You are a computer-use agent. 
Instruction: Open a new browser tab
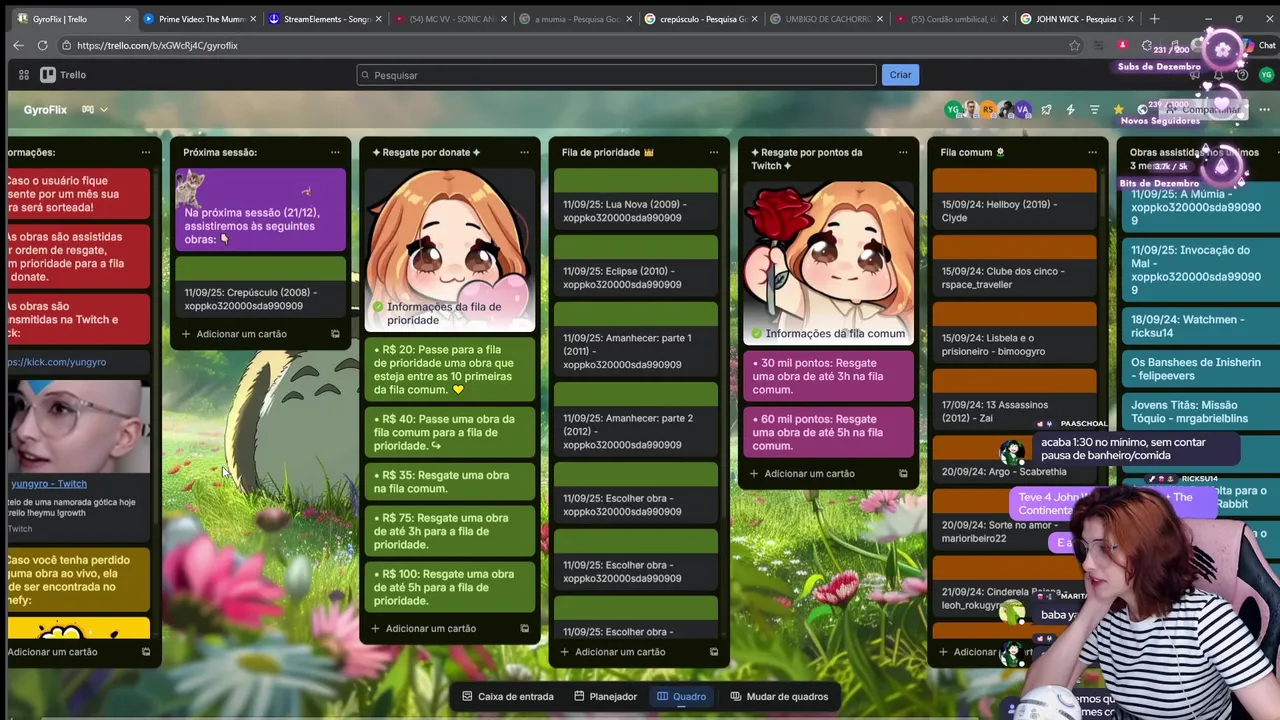[1154, 19]
